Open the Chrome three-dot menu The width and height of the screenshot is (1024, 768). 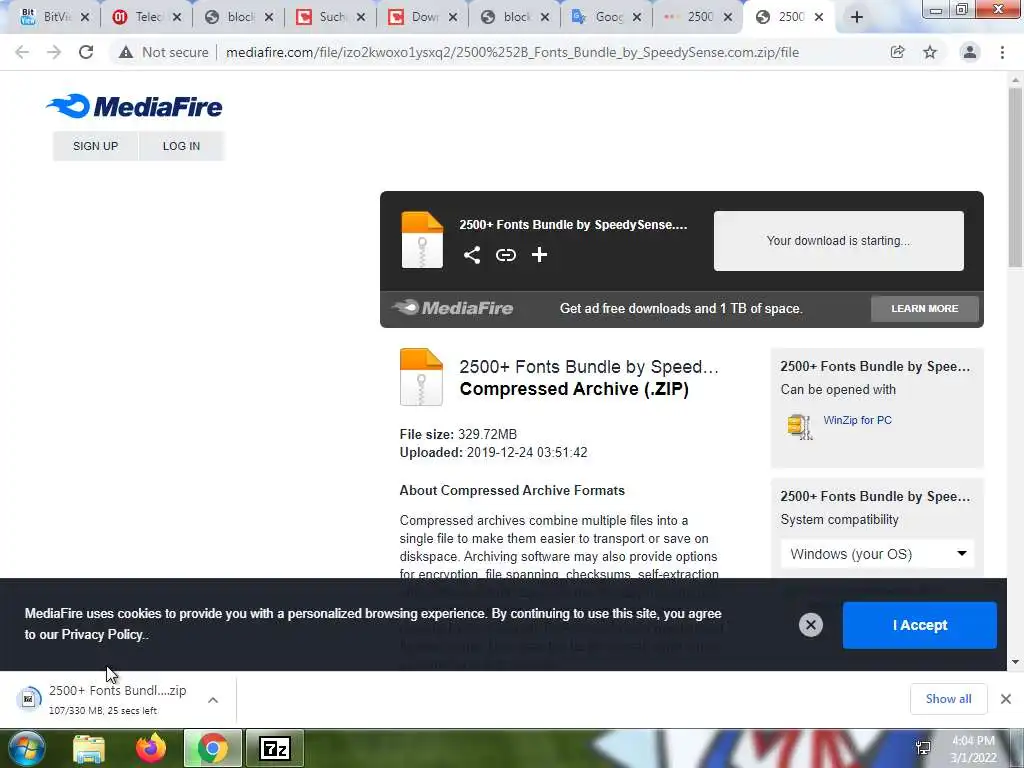pos(1002,52)
